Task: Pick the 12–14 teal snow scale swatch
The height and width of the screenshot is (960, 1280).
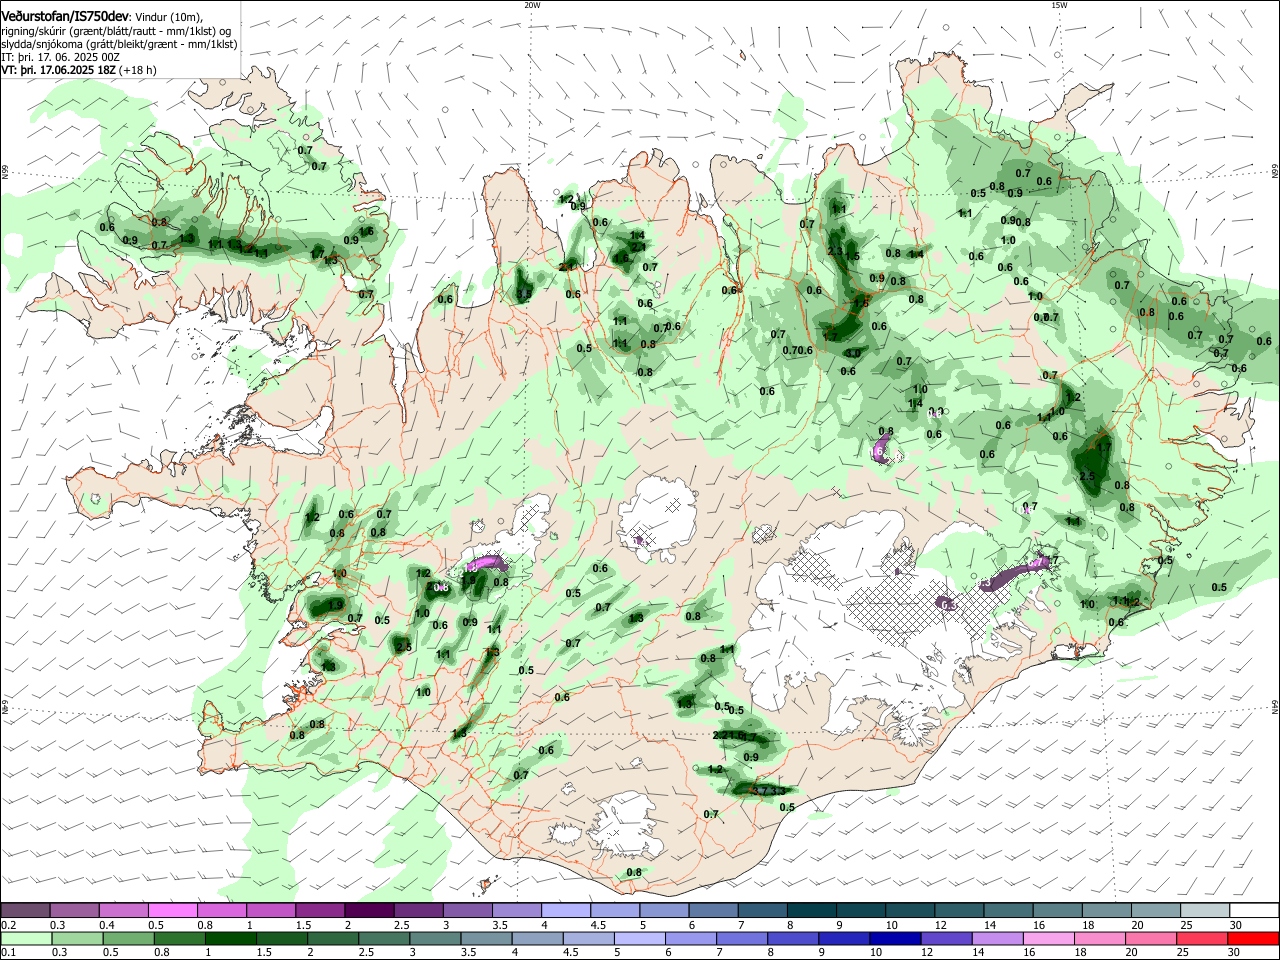Action: click(959, 910)
